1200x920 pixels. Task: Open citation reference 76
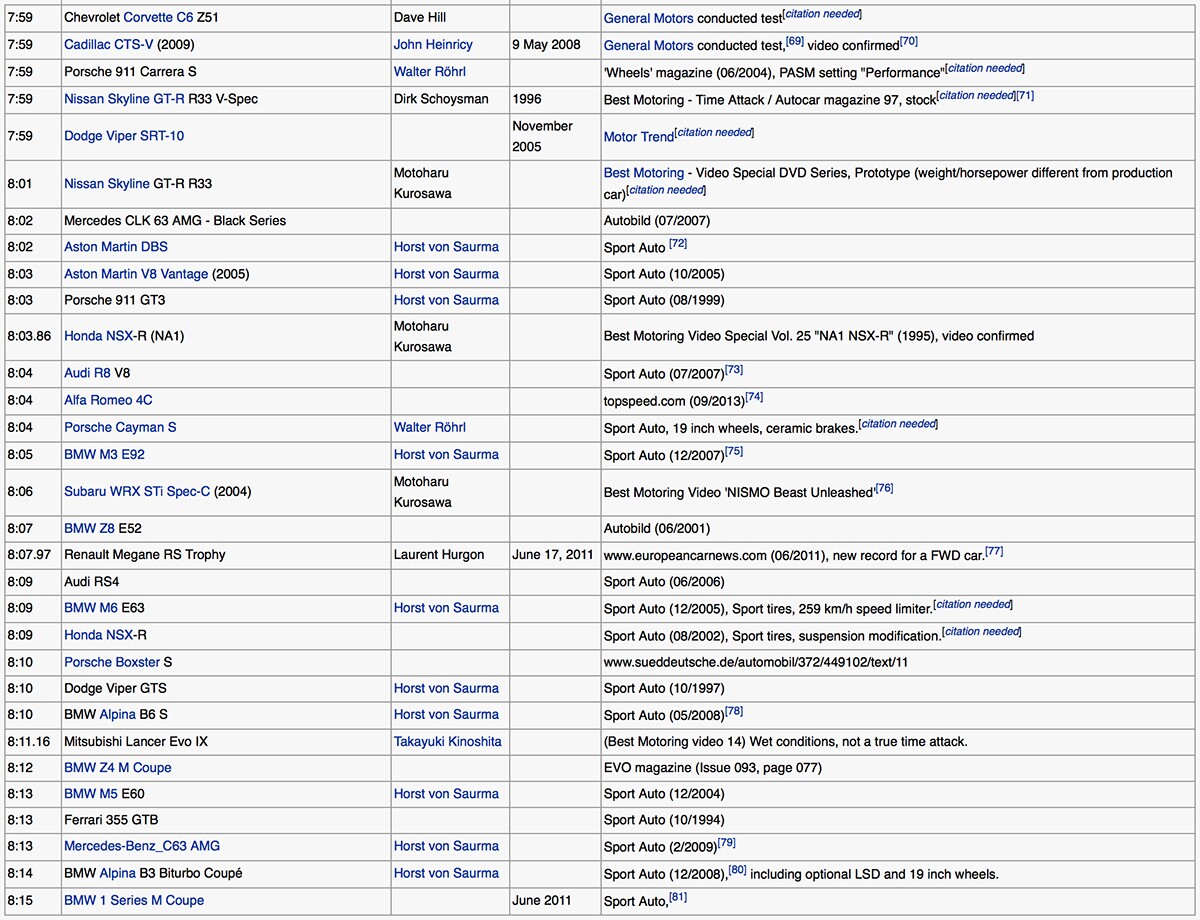(884, 488)
